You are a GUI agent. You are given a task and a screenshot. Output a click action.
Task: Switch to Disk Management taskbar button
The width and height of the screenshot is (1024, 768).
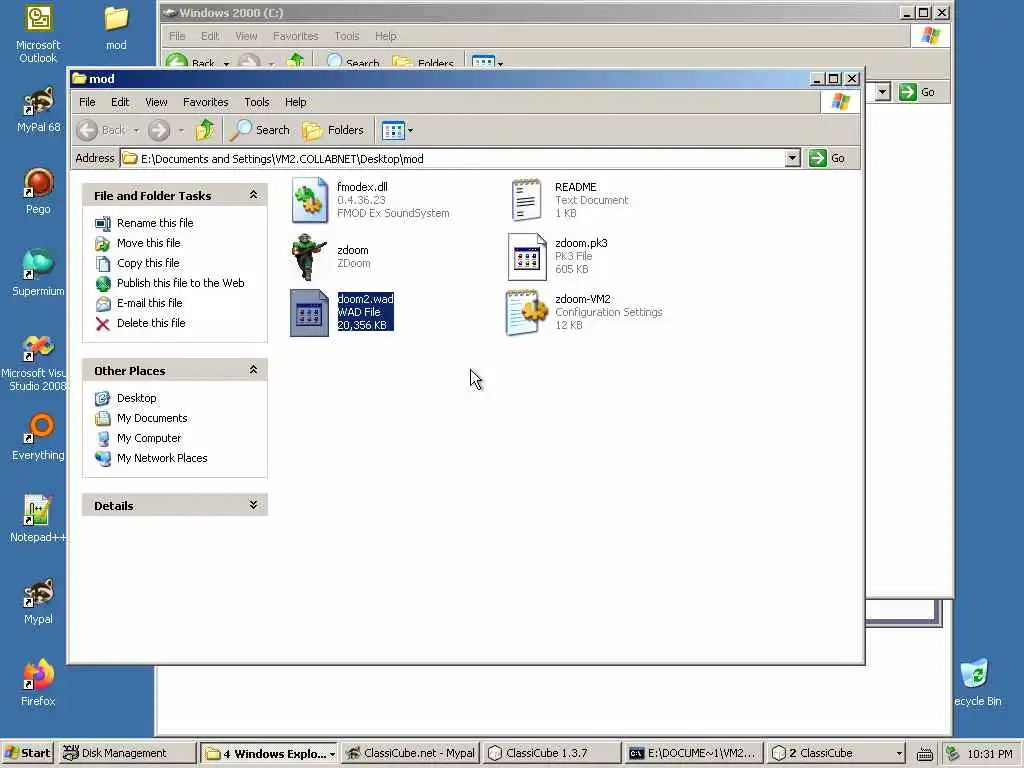[125, 753]
